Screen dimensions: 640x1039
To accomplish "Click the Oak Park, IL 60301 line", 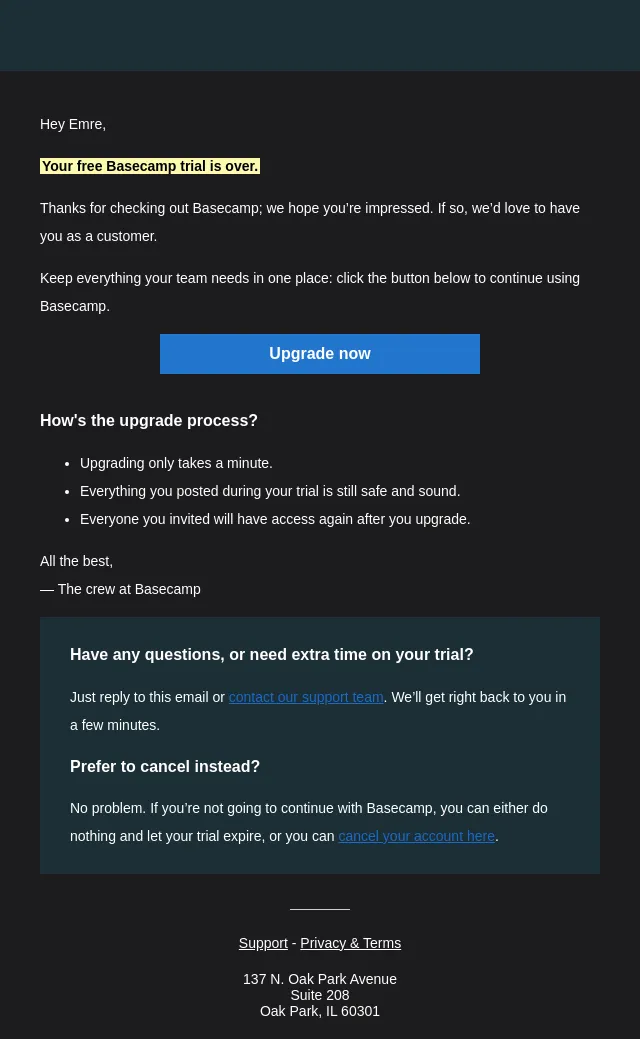I will [x=320, y=1011].
